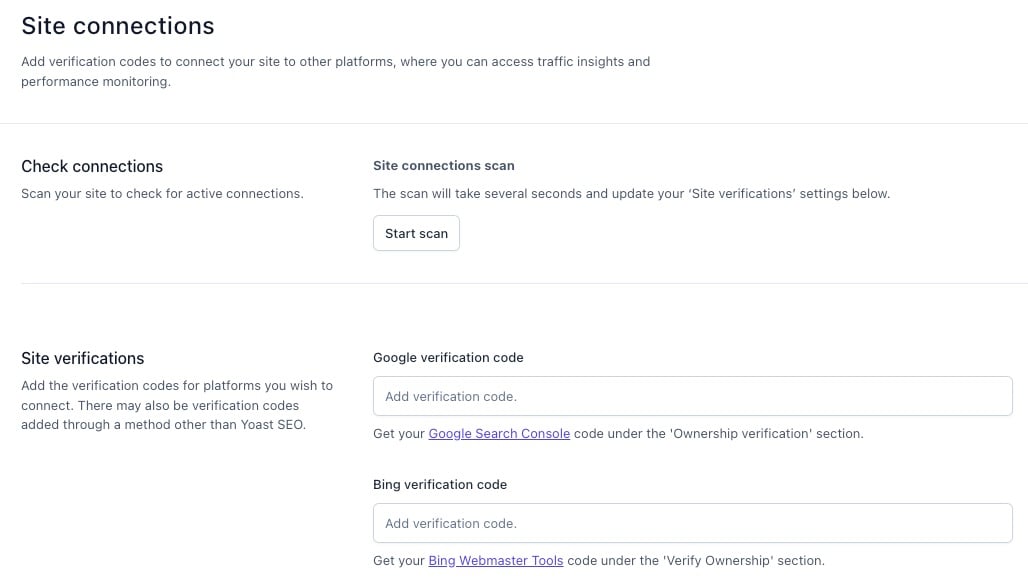This screenshot has height=581, width=1028.
Task: Click the 'Get your' text before Google link
Action: pyautogui.click(x=399, y=434)
